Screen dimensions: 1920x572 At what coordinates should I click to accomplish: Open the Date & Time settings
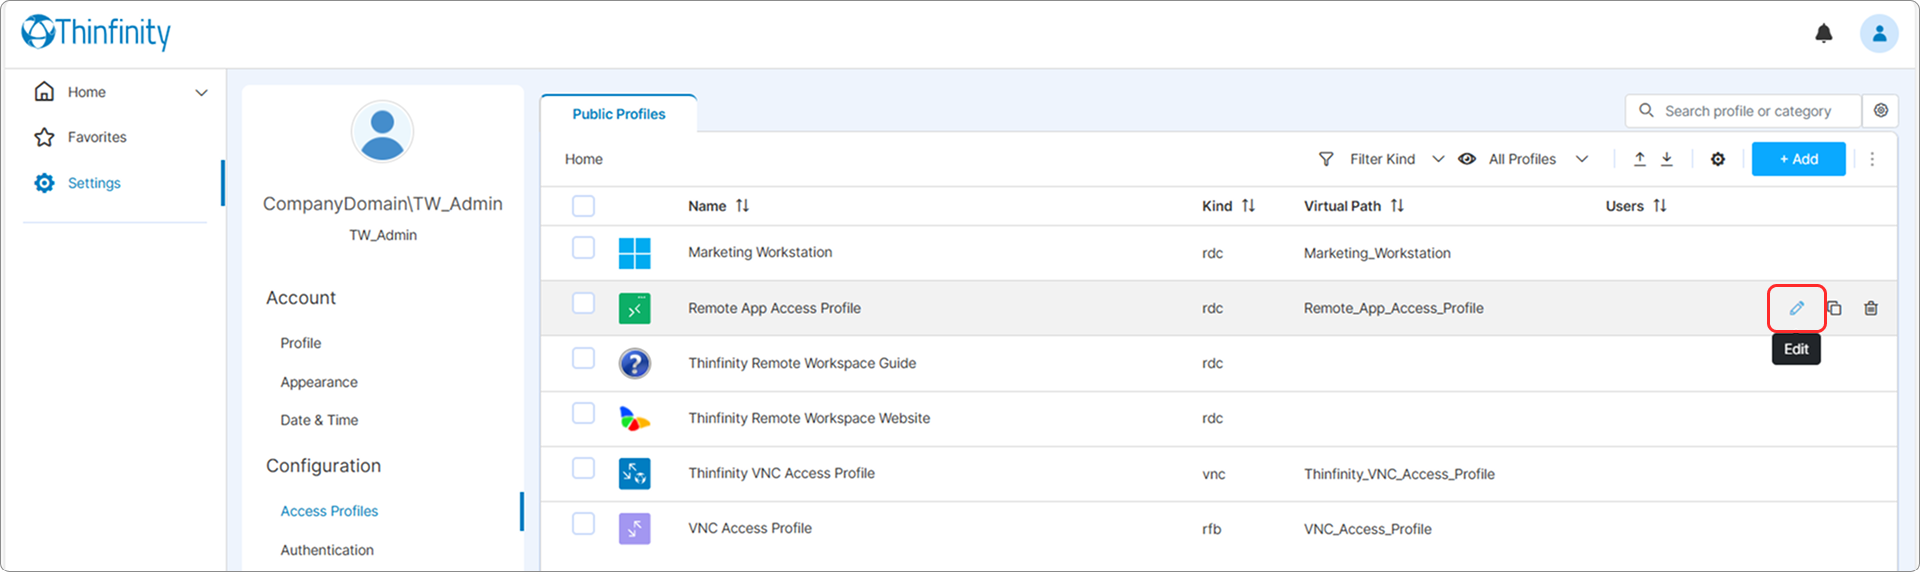tap(319, 420)
